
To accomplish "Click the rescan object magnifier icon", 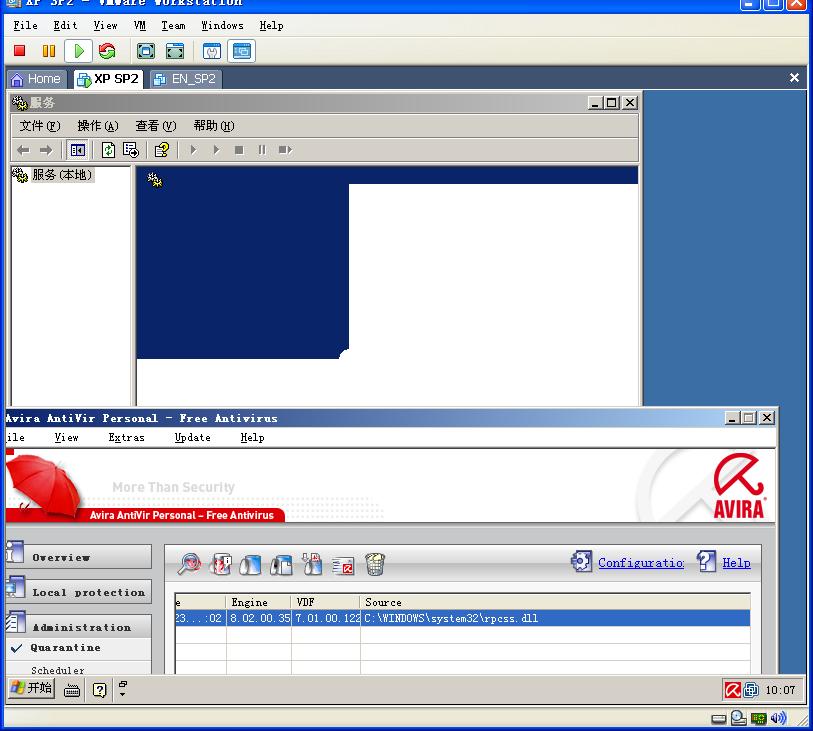I will point(189,564).
